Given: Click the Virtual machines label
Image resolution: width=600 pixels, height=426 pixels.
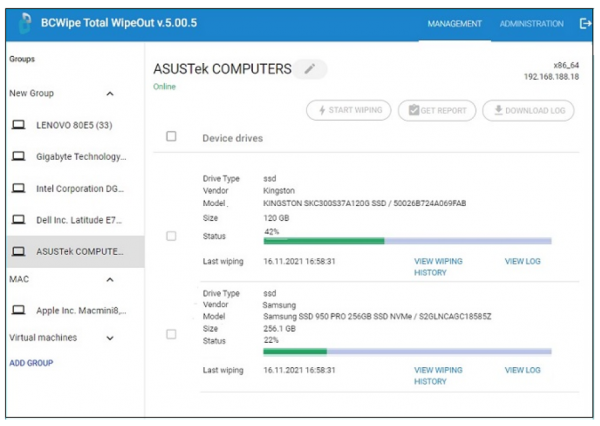Looking at the screenshot, I should point(43,338).
